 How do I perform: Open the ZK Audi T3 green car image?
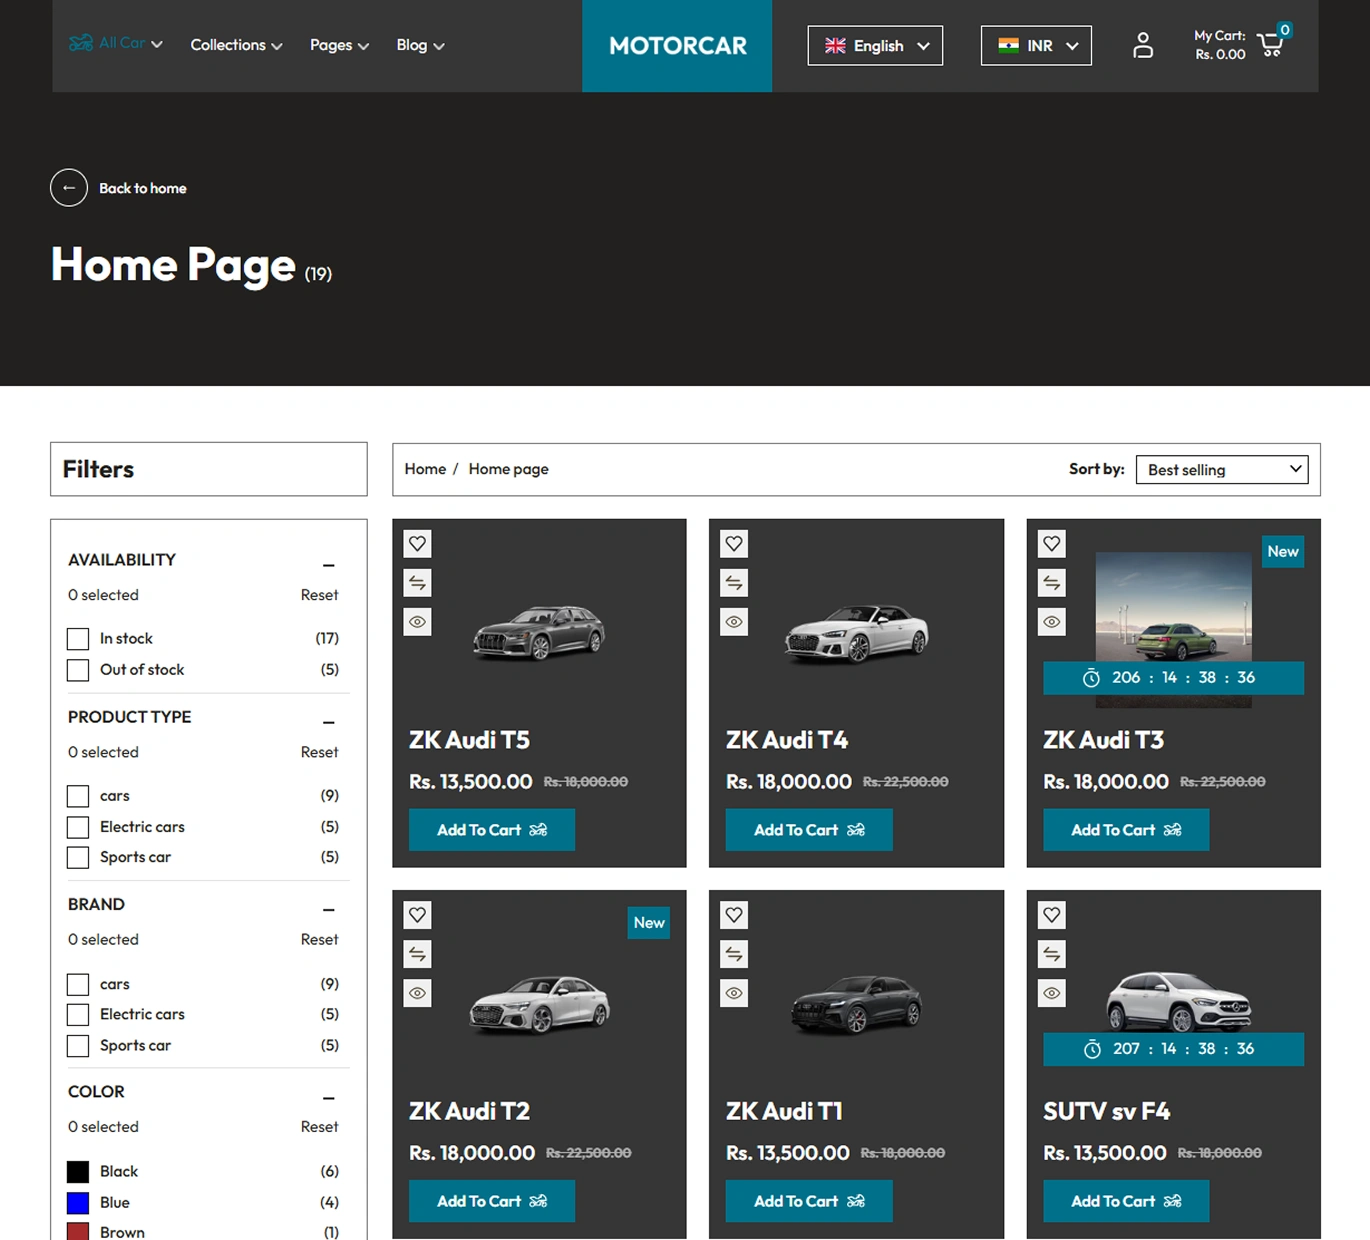pos(1174,630)
